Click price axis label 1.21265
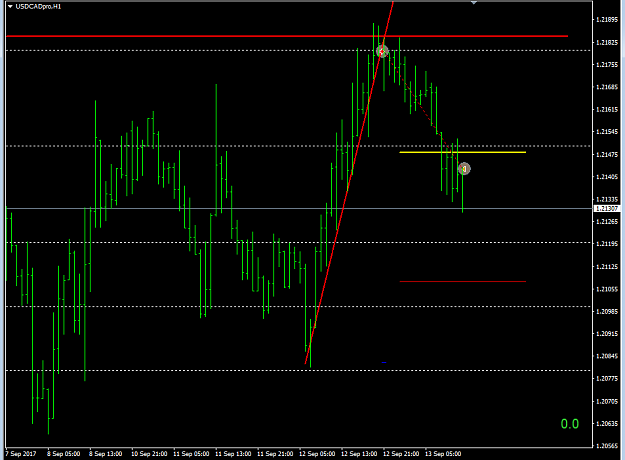625x460 pixels. pos(607,221)
